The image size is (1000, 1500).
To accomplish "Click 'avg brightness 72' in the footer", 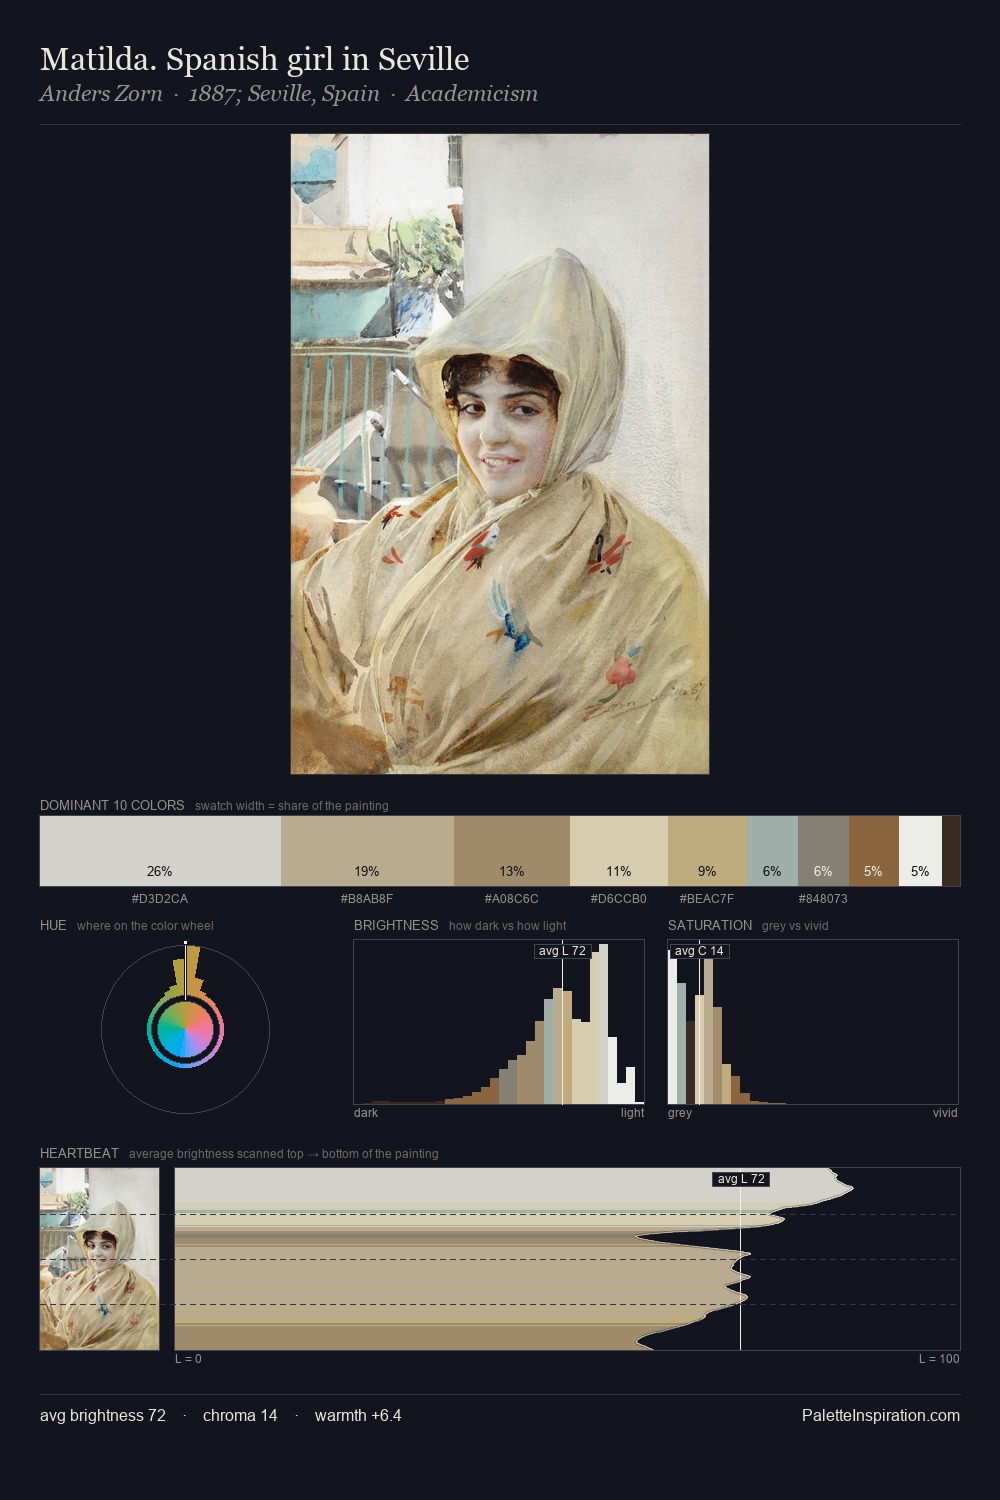I will [x=103, y=1415].
